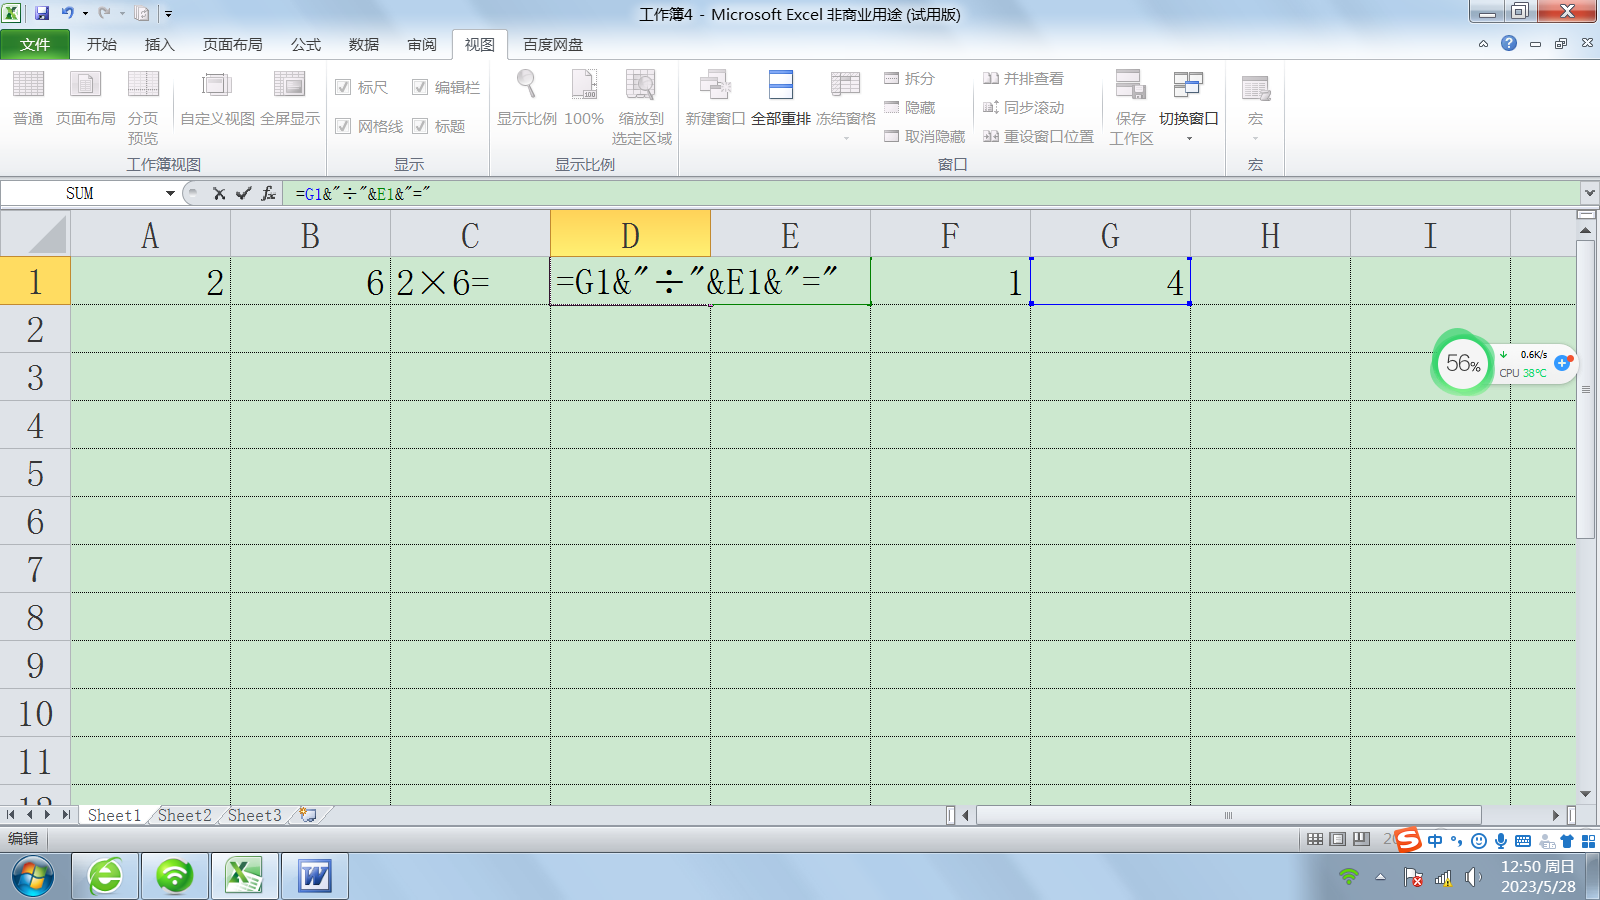The width and height of the screenshot is (1600, 900).
Task: Select the Sheet3 worksheet tab
Action: pos(255,815)
